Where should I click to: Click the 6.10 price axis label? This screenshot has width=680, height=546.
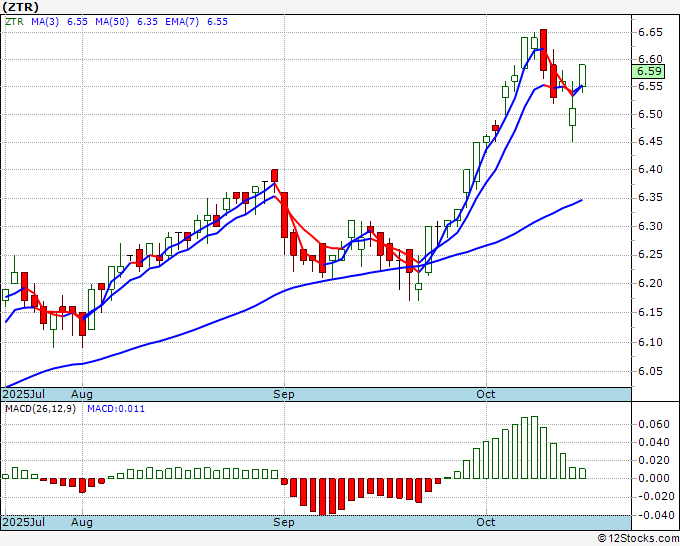(x=650, y=342)
